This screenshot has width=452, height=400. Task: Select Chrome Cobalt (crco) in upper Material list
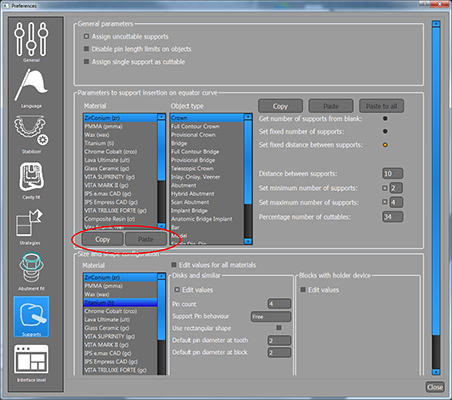(120, 152)
